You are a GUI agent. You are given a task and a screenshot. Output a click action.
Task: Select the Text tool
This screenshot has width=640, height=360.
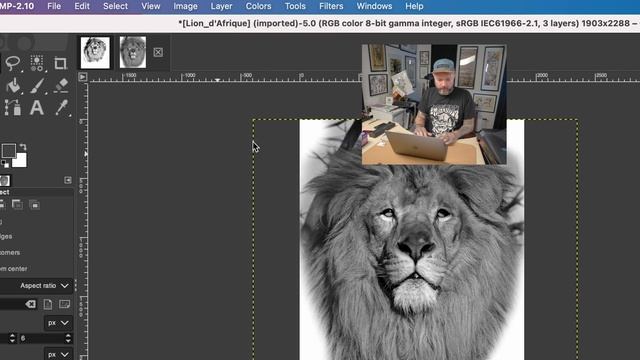click(x=37, y=108)
